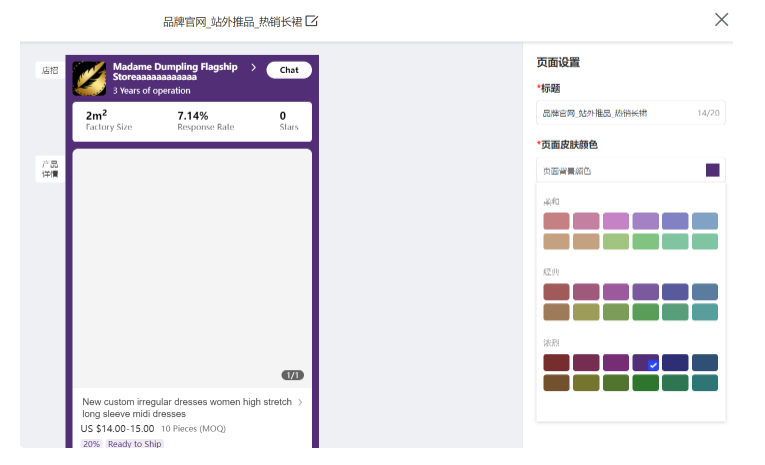Close the page settings dialog
The image size is (765, 465).
(721, 19)
